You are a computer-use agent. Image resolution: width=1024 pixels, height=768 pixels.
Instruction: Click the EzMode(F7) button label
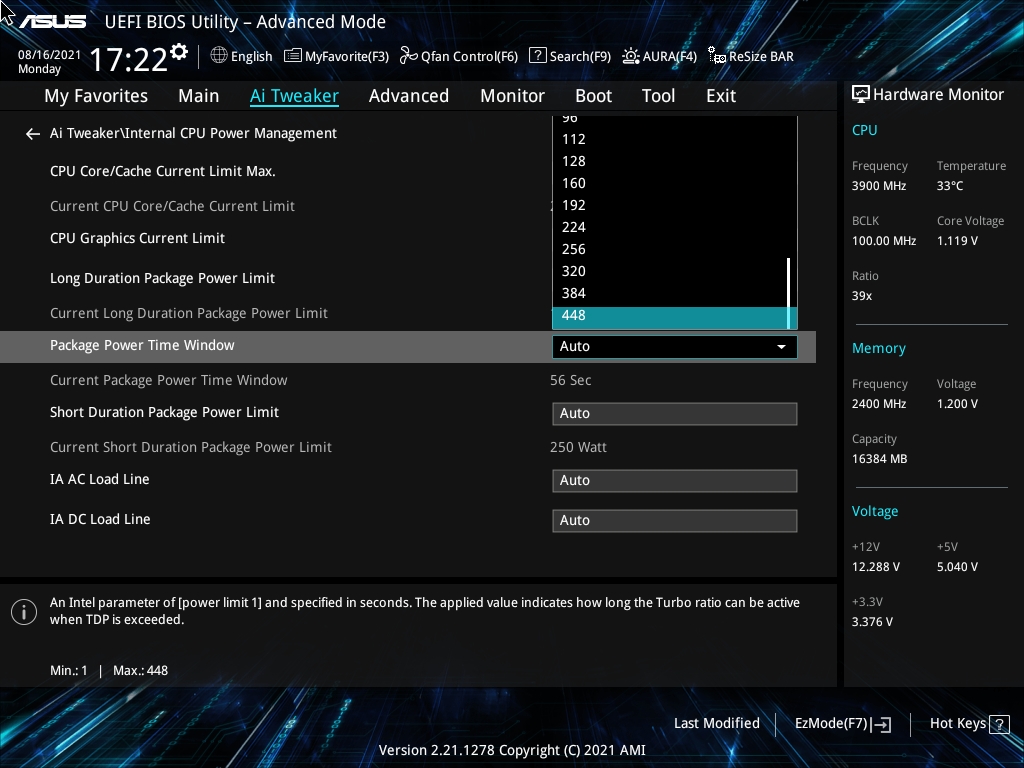(831, 724)
